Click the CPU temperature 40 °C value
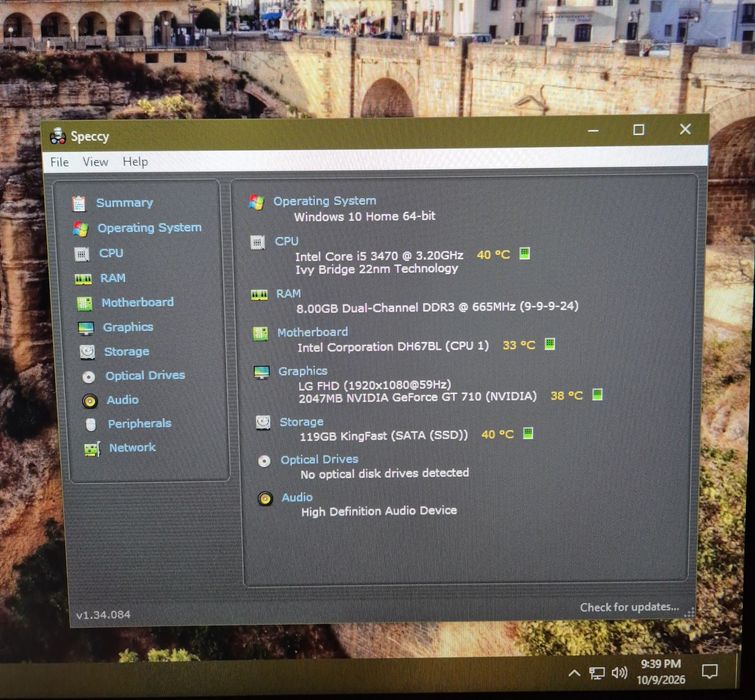 click(x=493, y=255)
